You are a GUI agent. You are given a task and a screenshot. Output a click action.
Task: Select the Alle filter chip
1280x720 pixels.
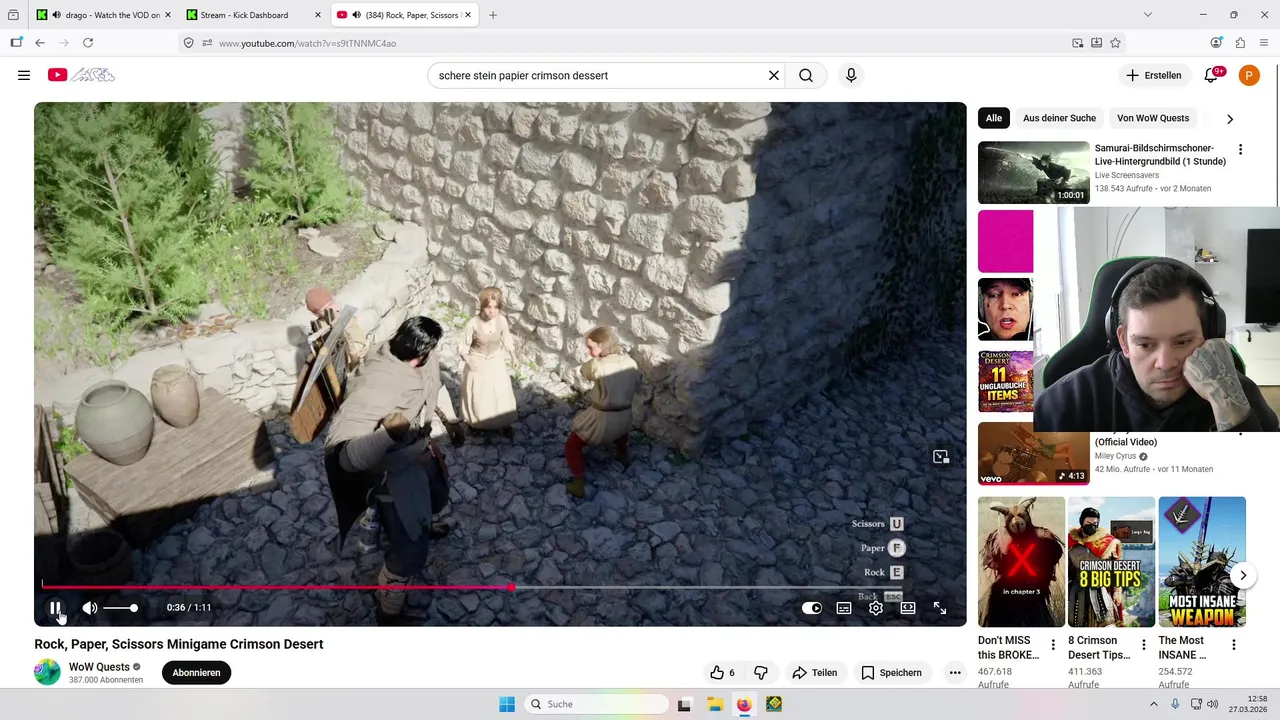point(994,118)
